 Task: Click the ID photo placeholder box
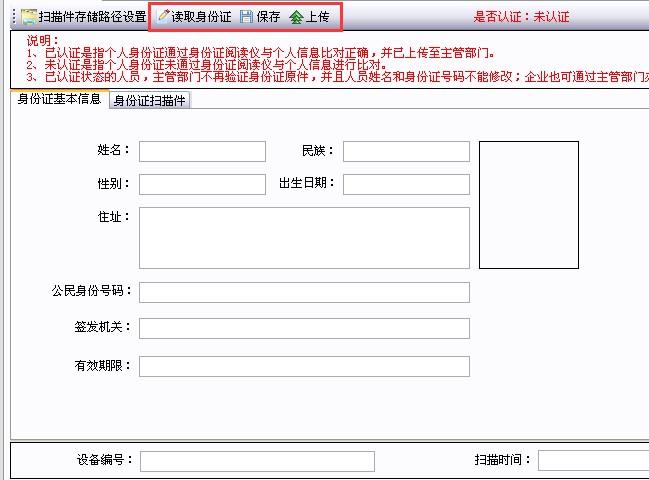[x=528, y=205]
